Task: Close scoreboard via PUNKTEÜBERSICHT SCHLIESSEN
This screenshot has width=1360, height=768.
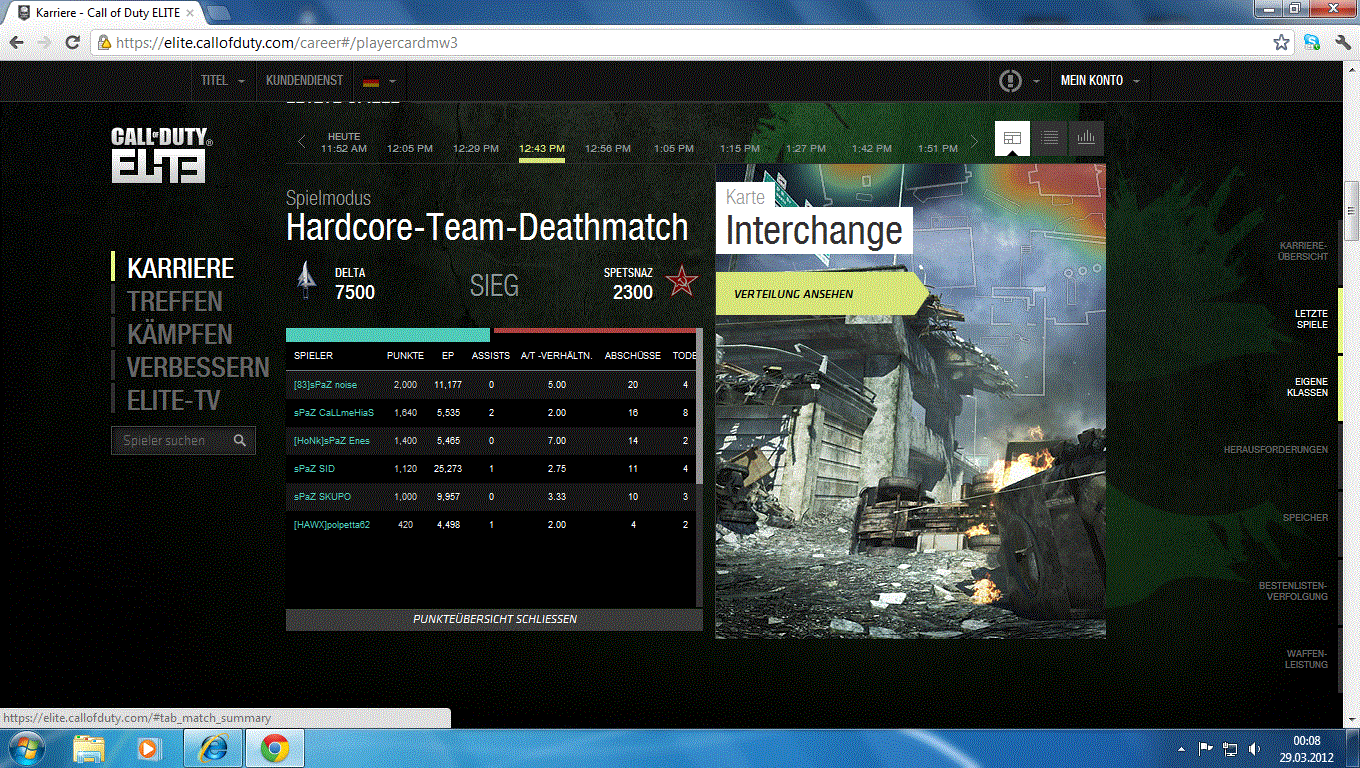Action: [x=494, y=620]
